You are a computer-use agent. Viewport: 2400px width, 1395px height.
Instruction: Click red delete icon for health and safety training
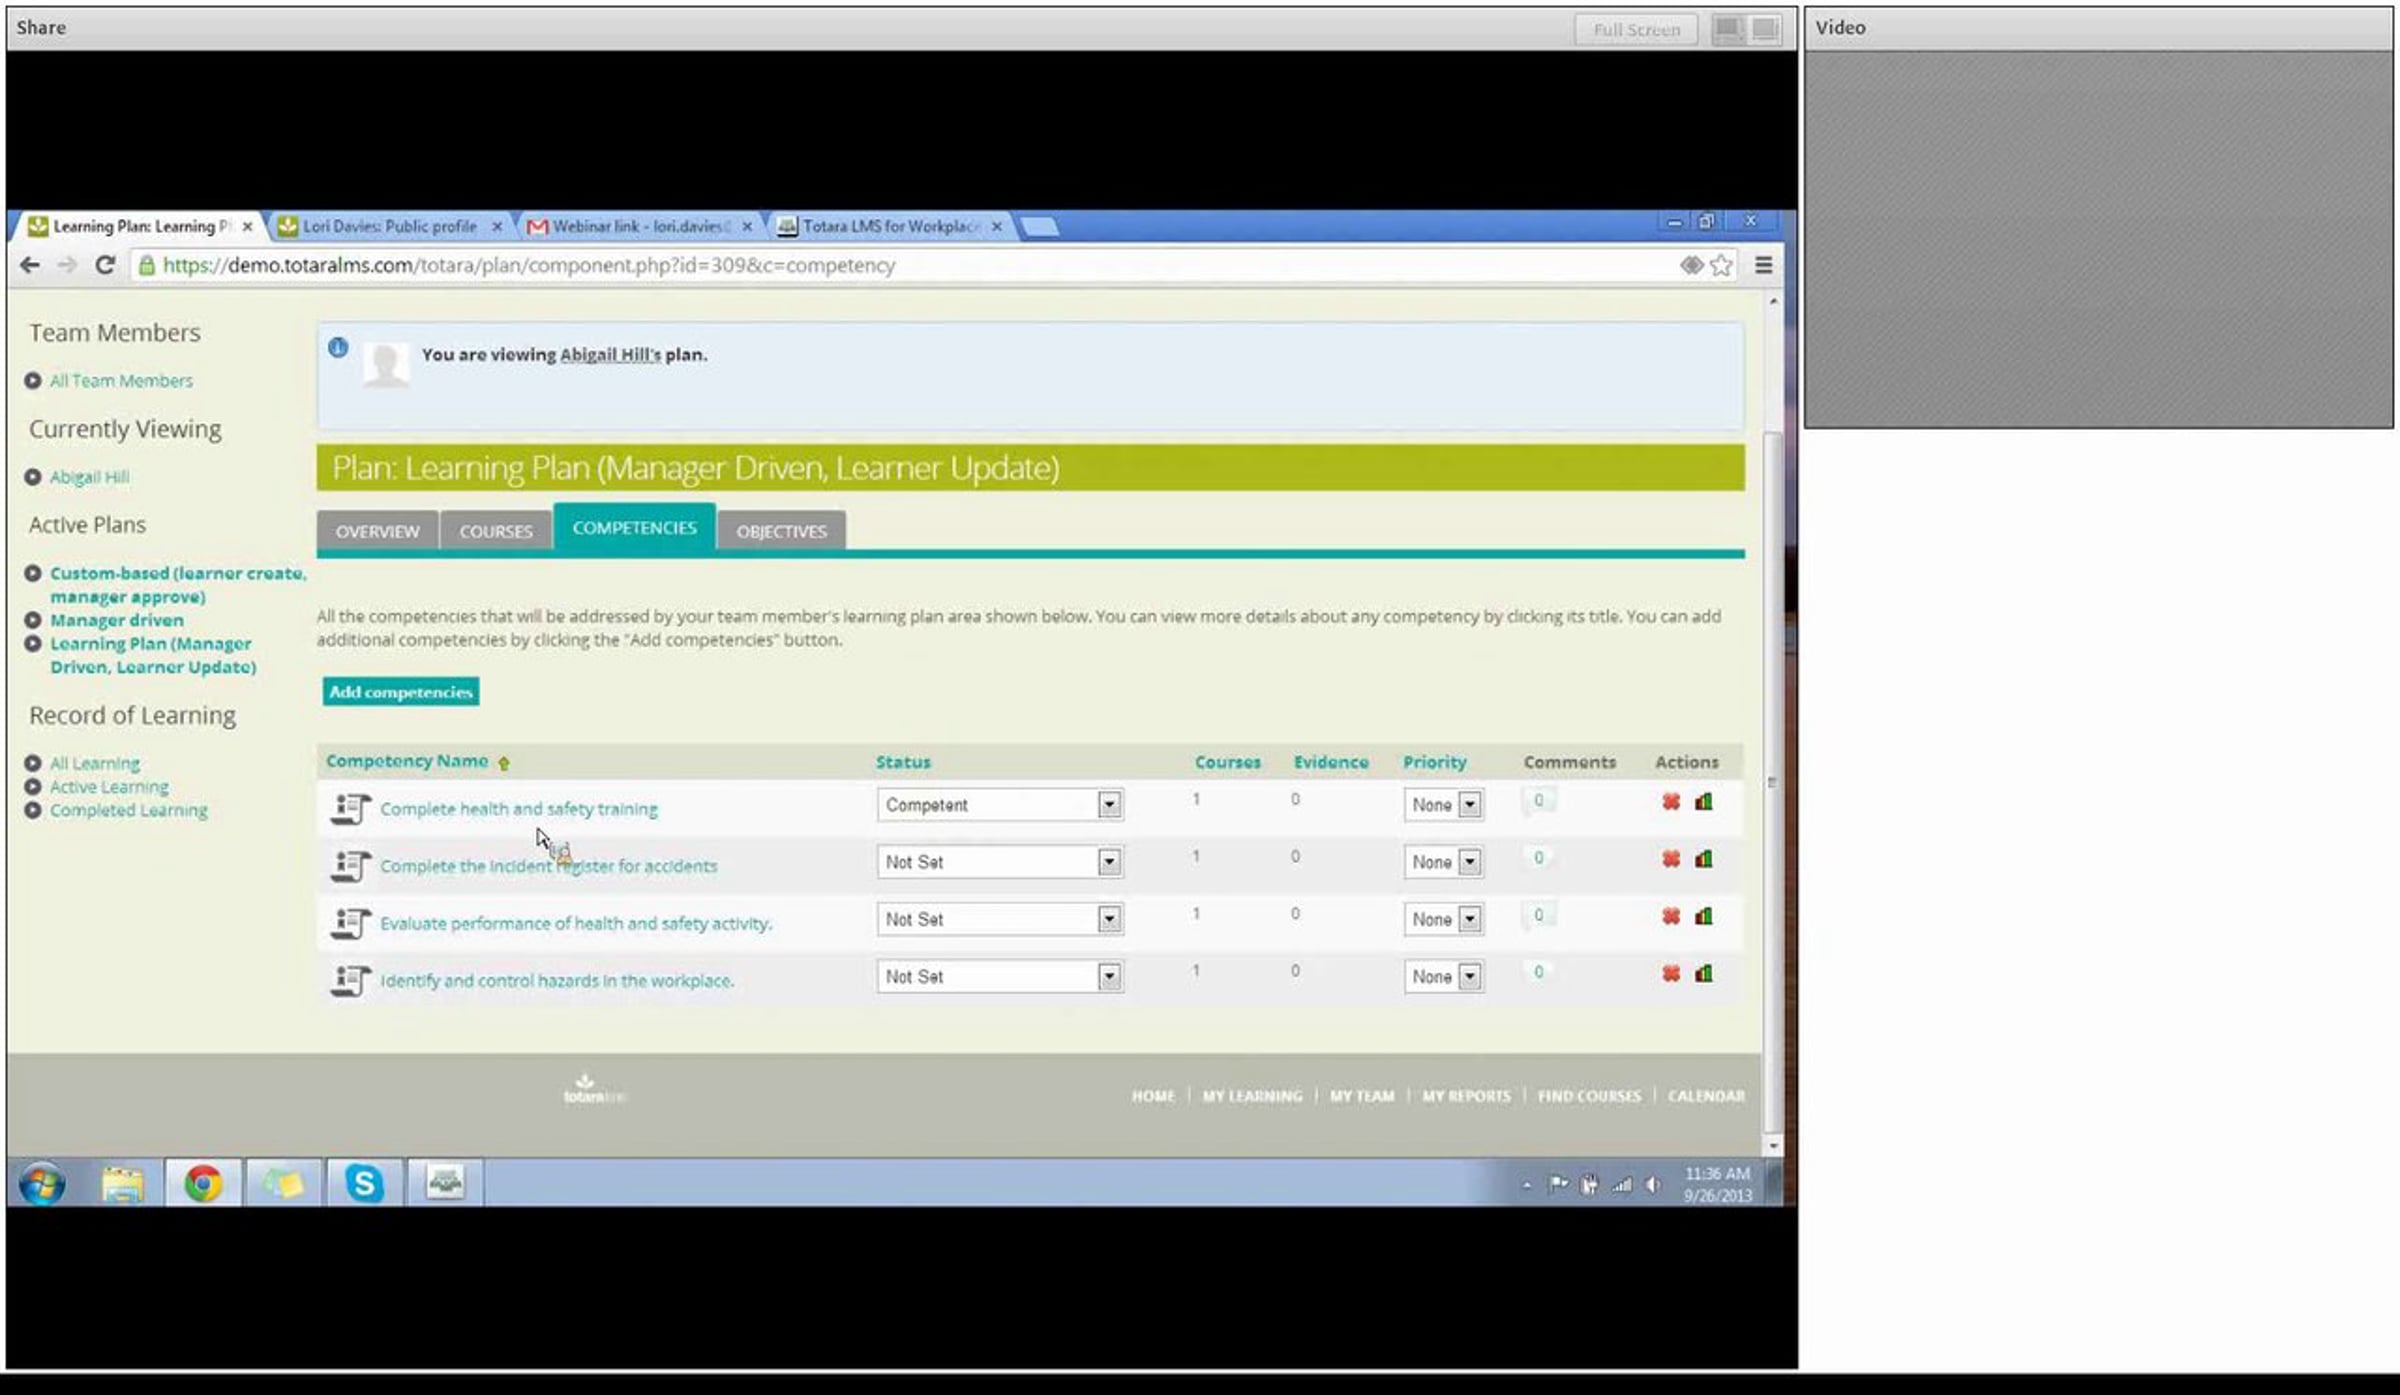pyautogui.click(x=1670, y=802)
